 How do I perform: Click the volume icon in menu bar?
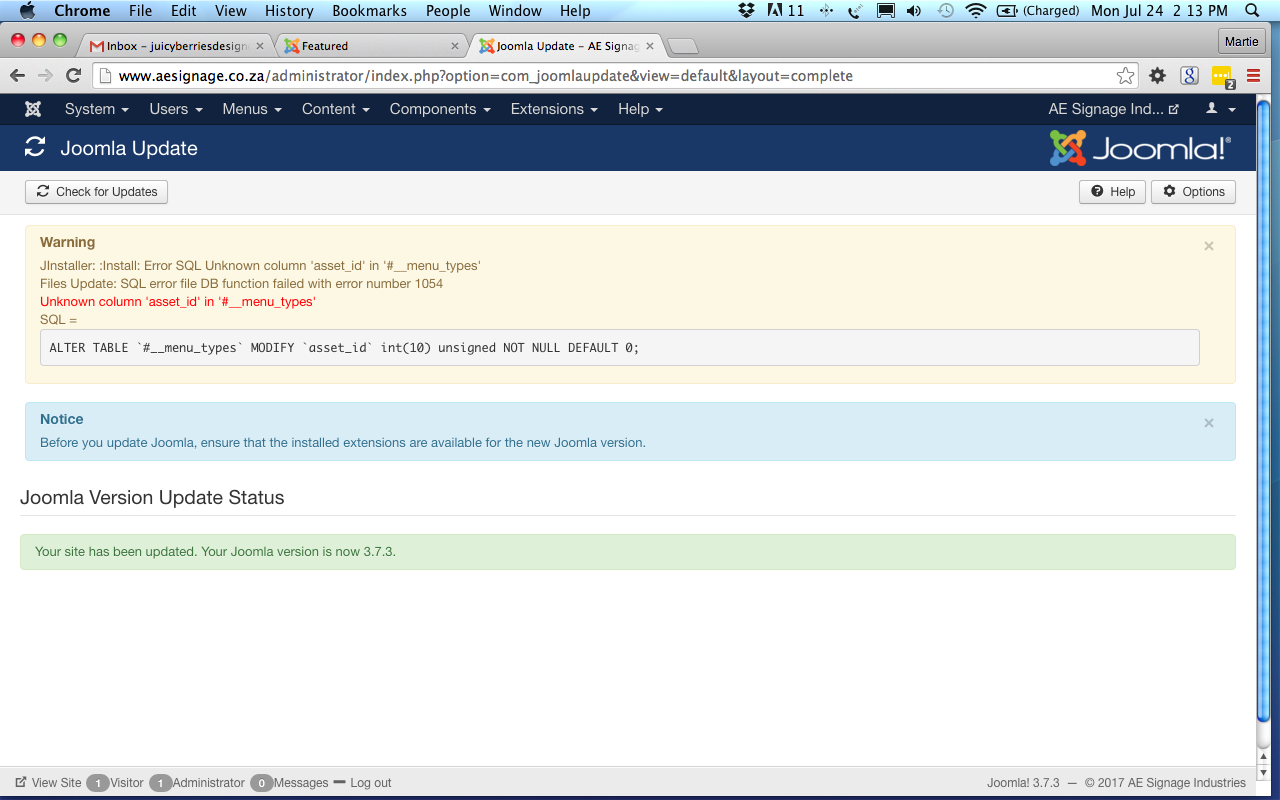pos(914,11)
